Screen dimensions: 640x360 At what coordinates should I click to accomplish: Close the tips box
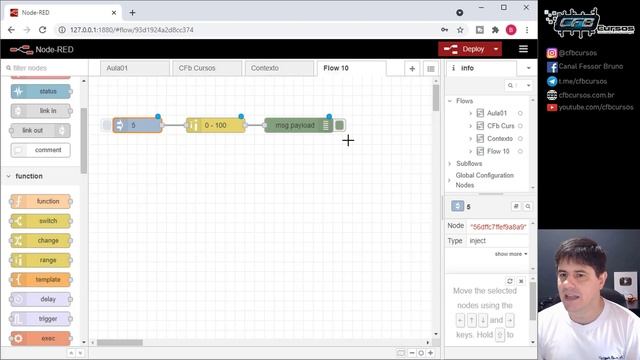tap(521, 281)
